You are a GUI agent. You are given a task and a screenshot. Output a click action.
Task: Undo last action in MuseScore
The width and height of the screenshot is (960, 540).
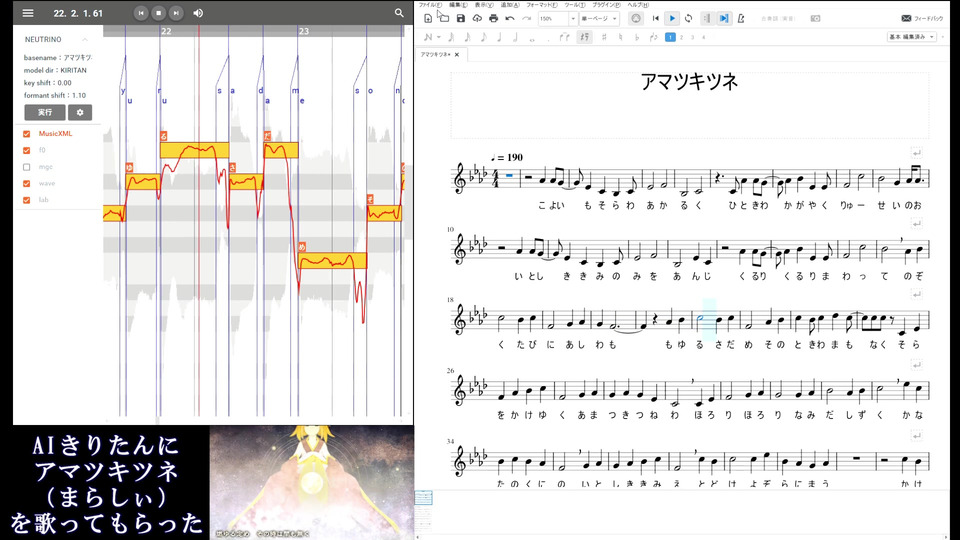click(509, 18)
